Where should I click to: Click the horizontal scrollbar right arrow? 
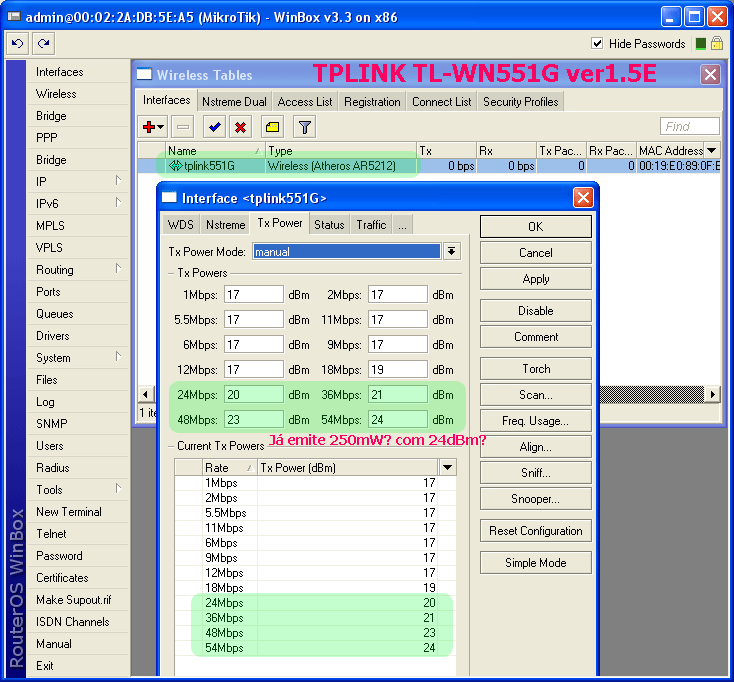[712, 395]
